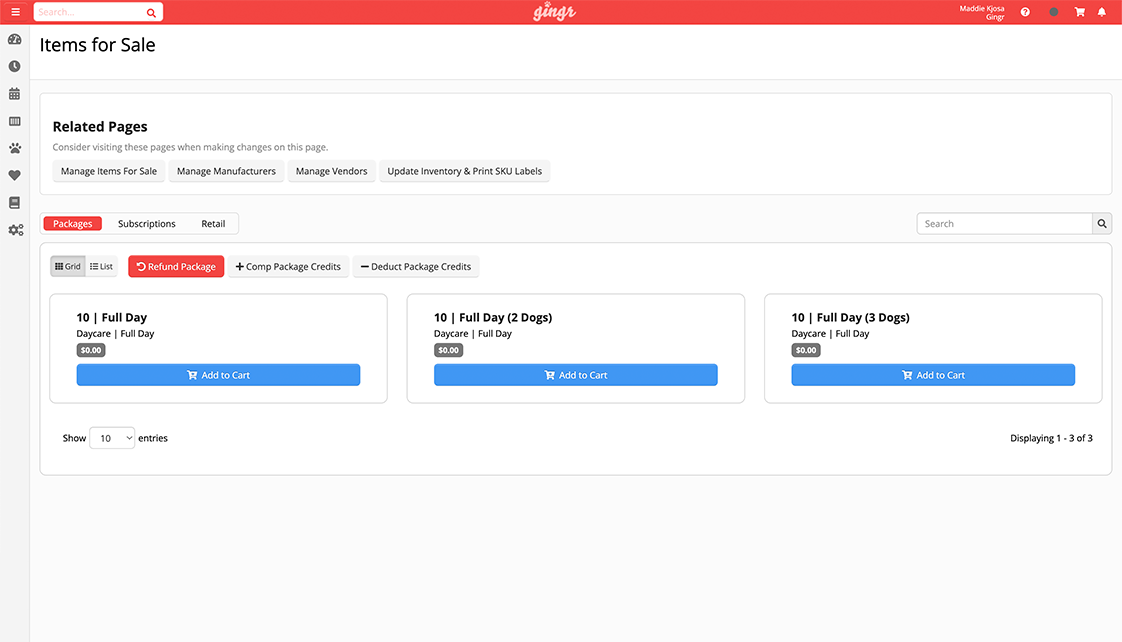Select the clock icon in the sidebar
The height and width of the screenshot is (642, 1122).
point(15,66)
